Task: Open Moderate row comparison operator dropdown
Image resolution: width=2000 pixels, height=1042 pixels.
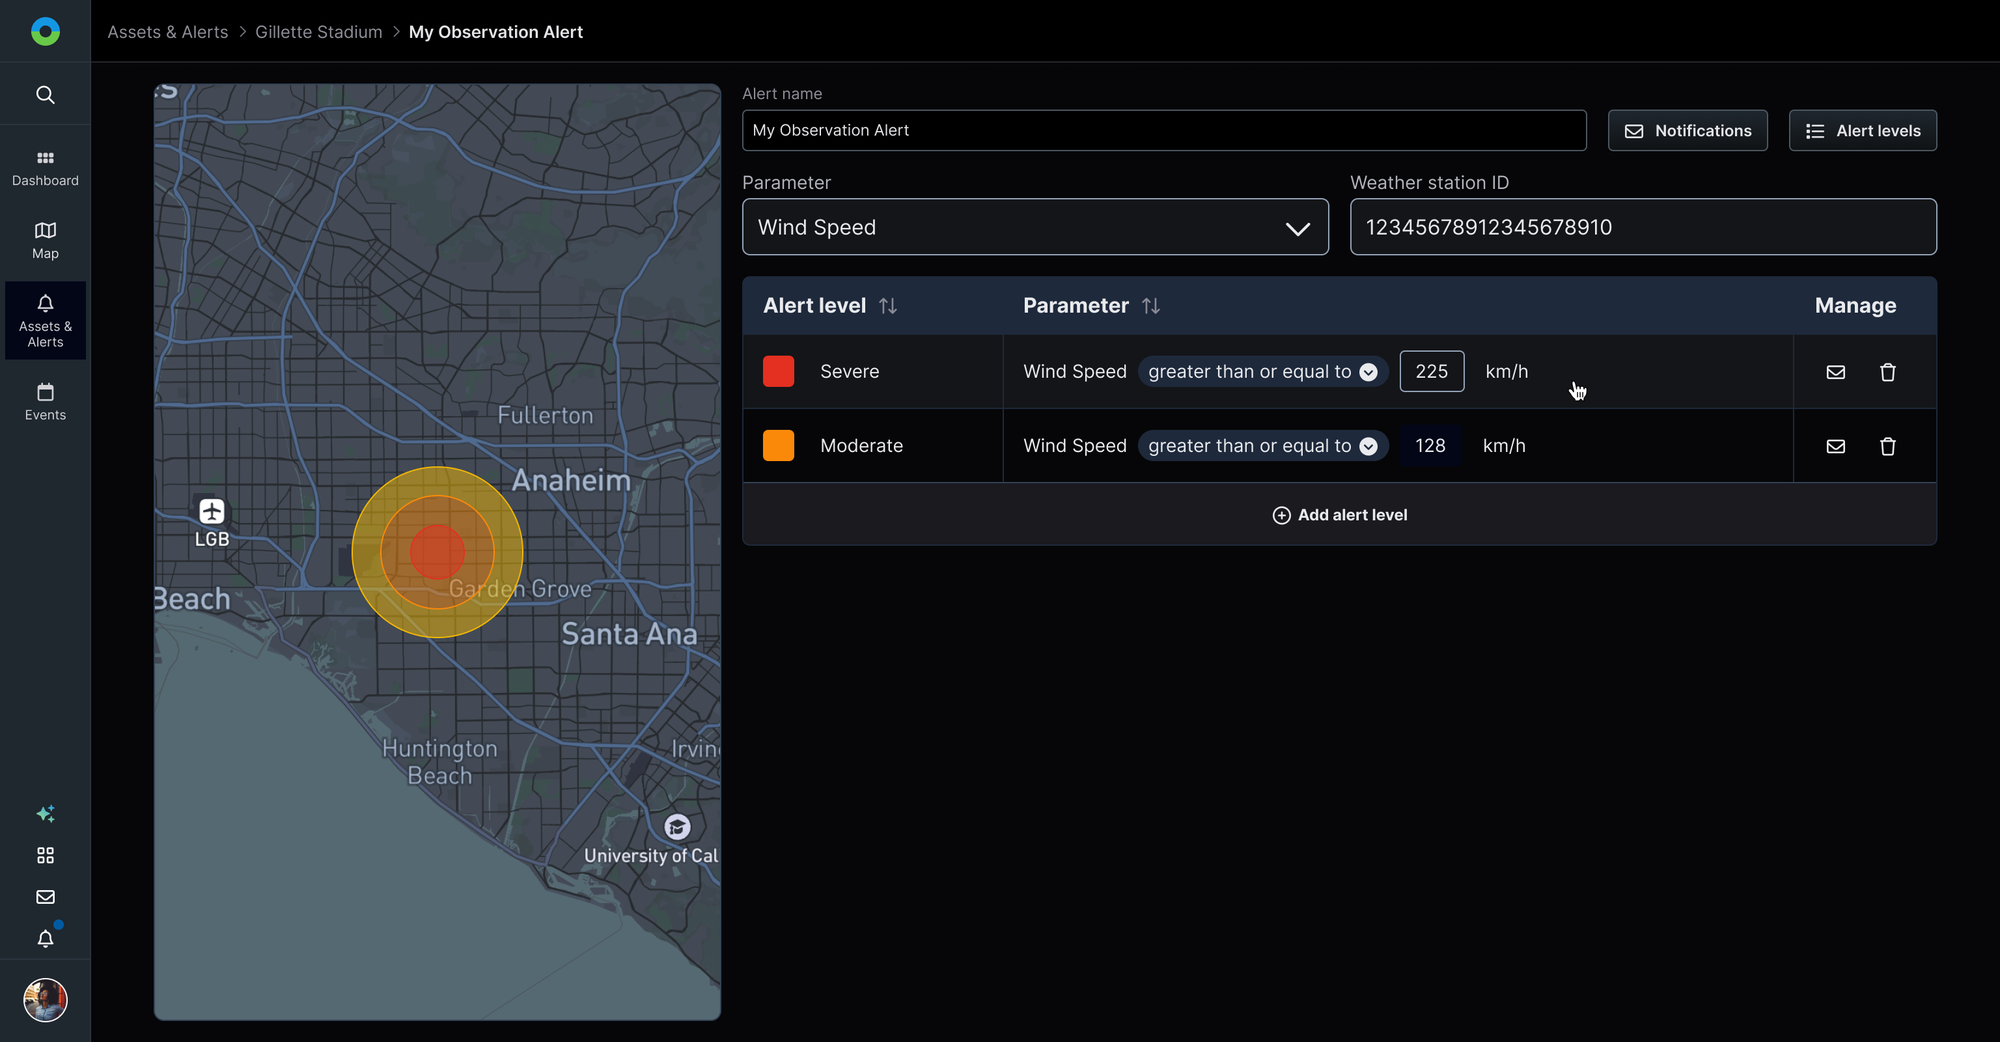Action: click(1262, 446)
